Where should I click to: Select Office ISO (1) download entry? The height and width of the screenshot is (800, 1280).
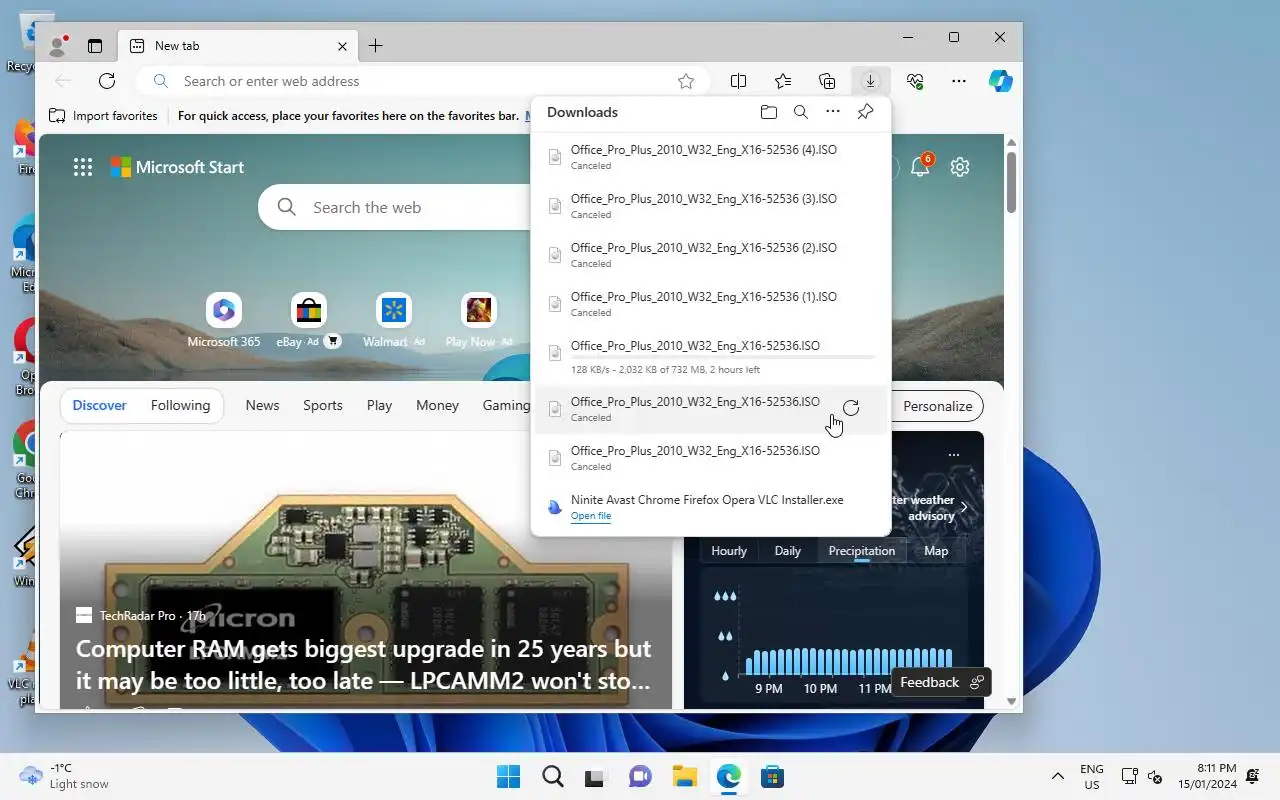click(711, 304)
